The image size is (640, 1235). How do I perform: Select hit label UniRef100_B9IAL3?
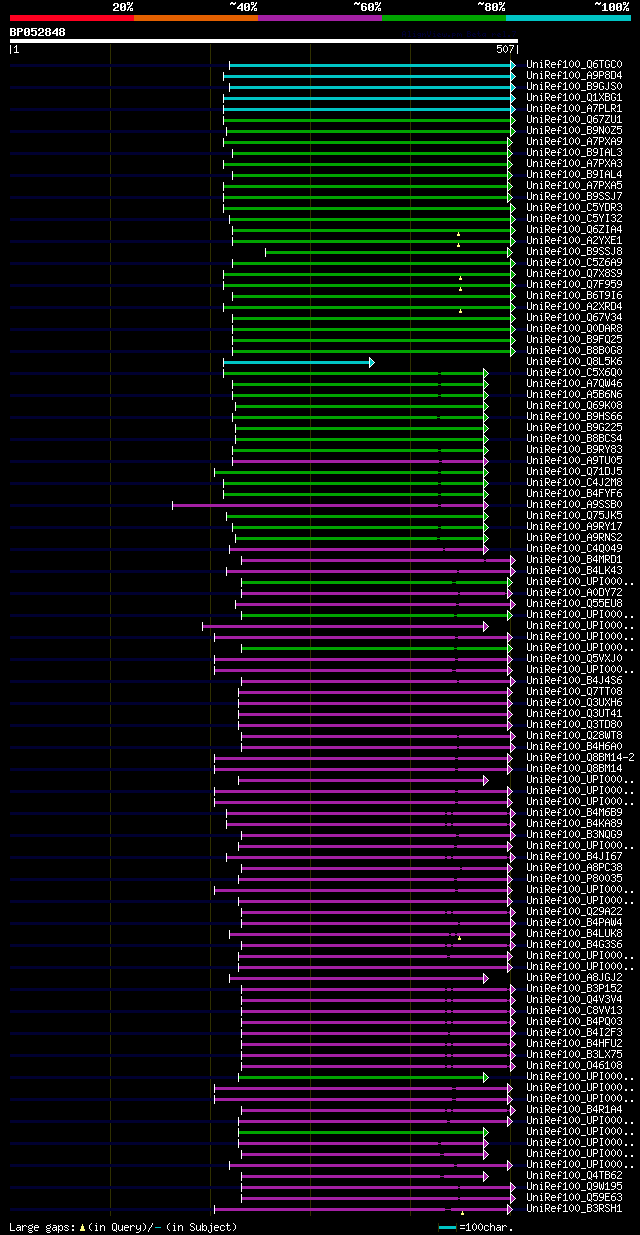pos(574,152)
